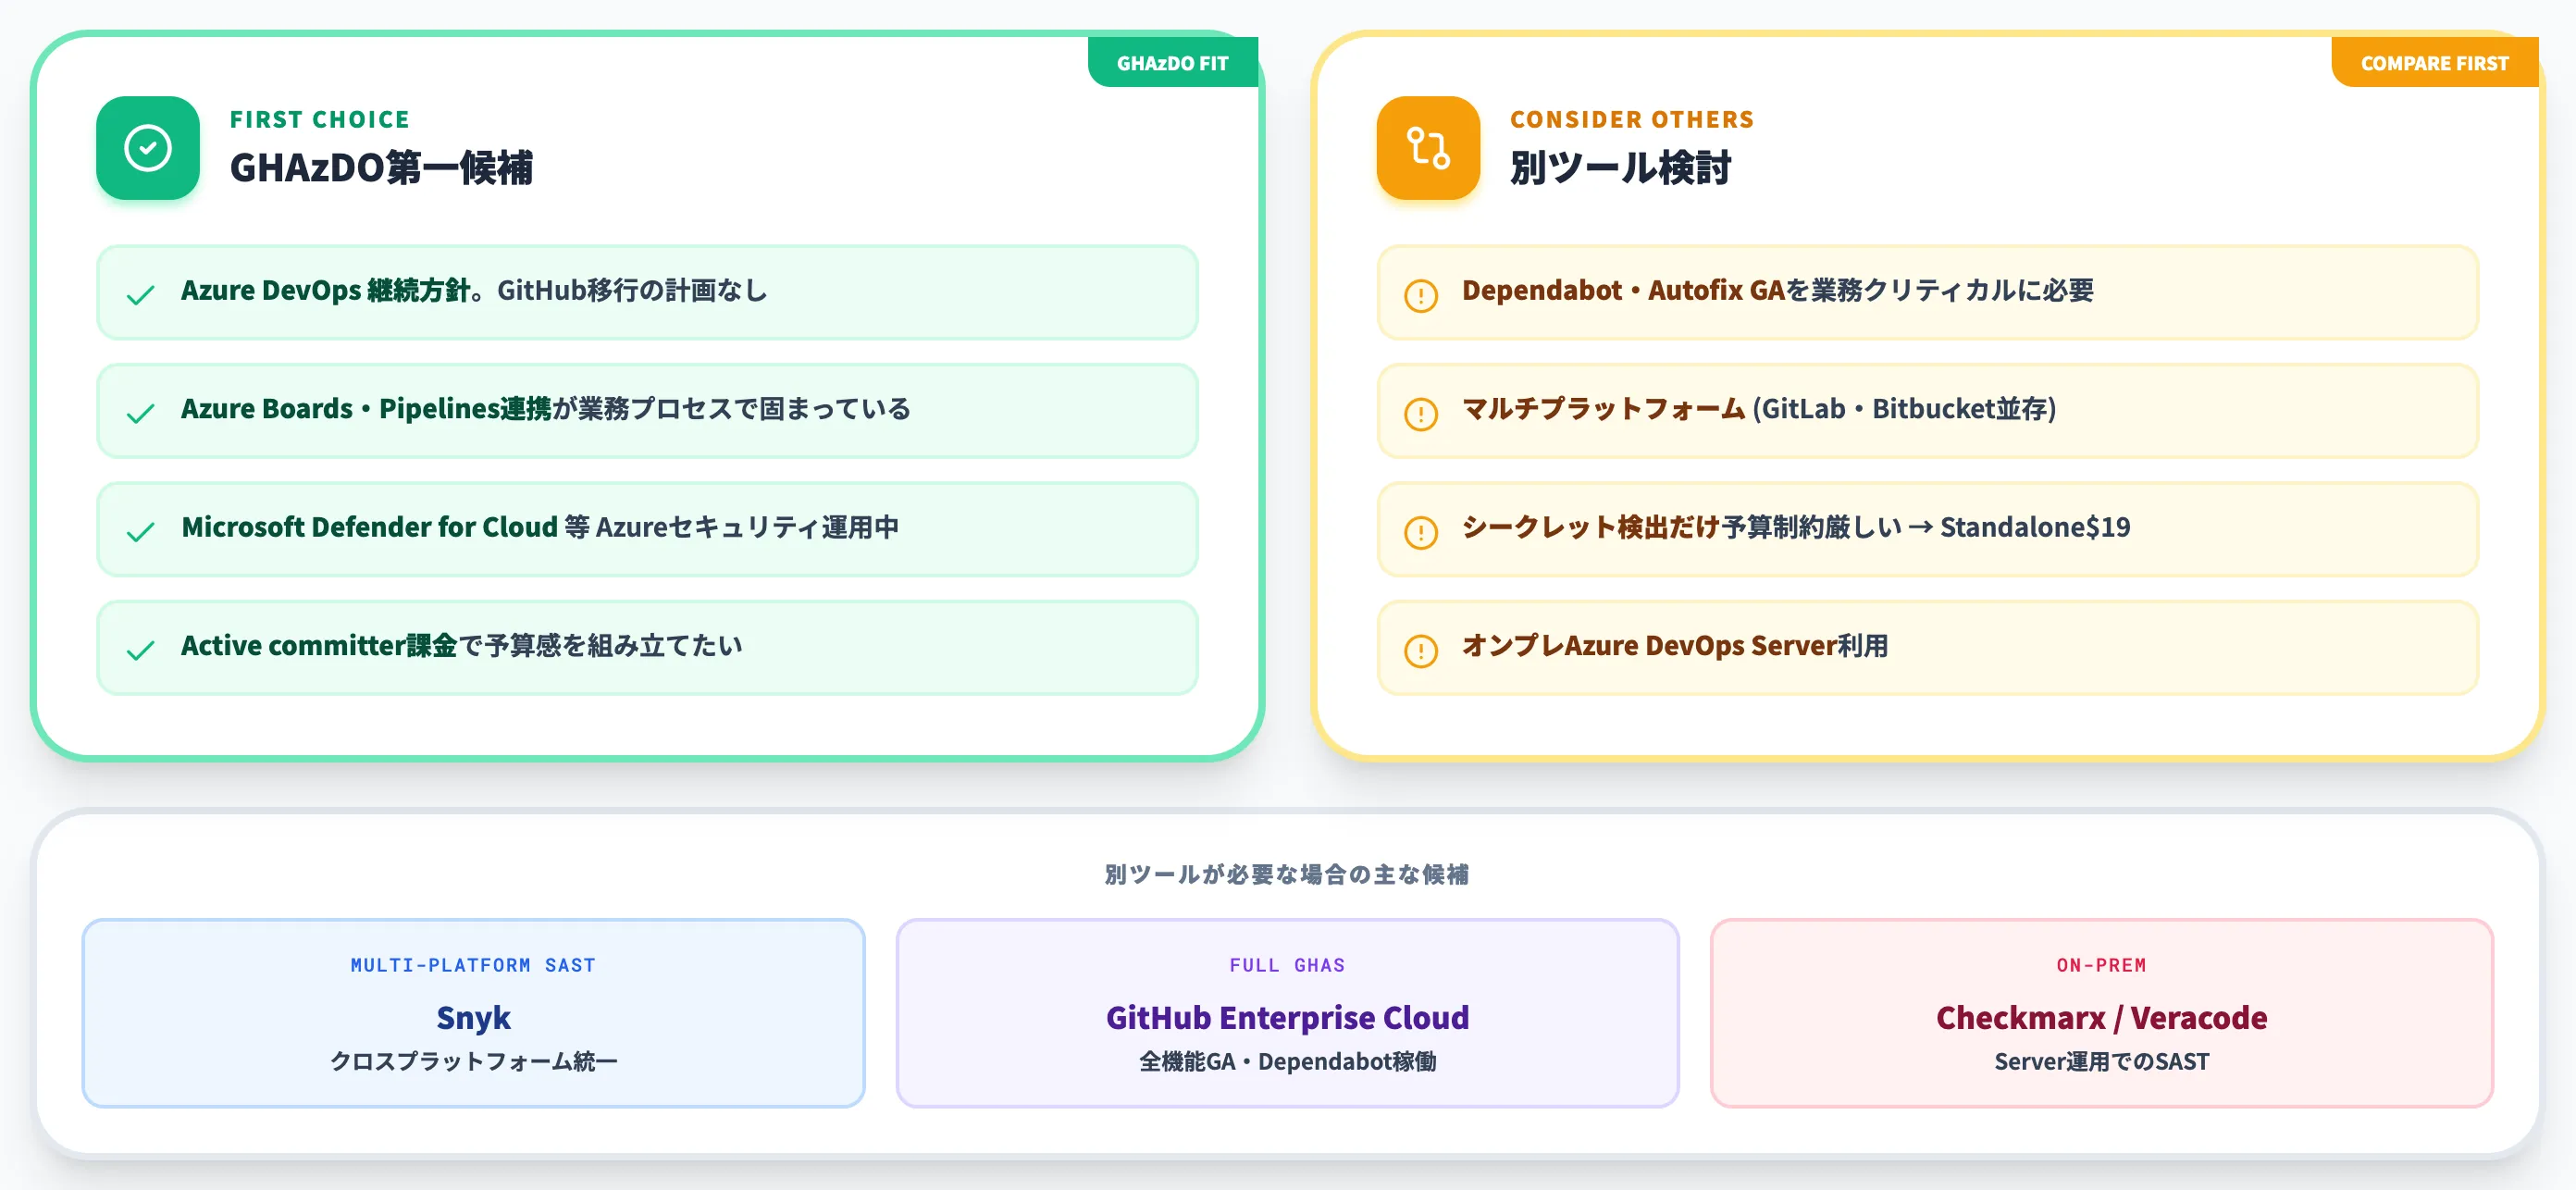Click the text Microsoft Defender for Cloud 等 Azureセキュリティ運用中

[x=540, y=527]
